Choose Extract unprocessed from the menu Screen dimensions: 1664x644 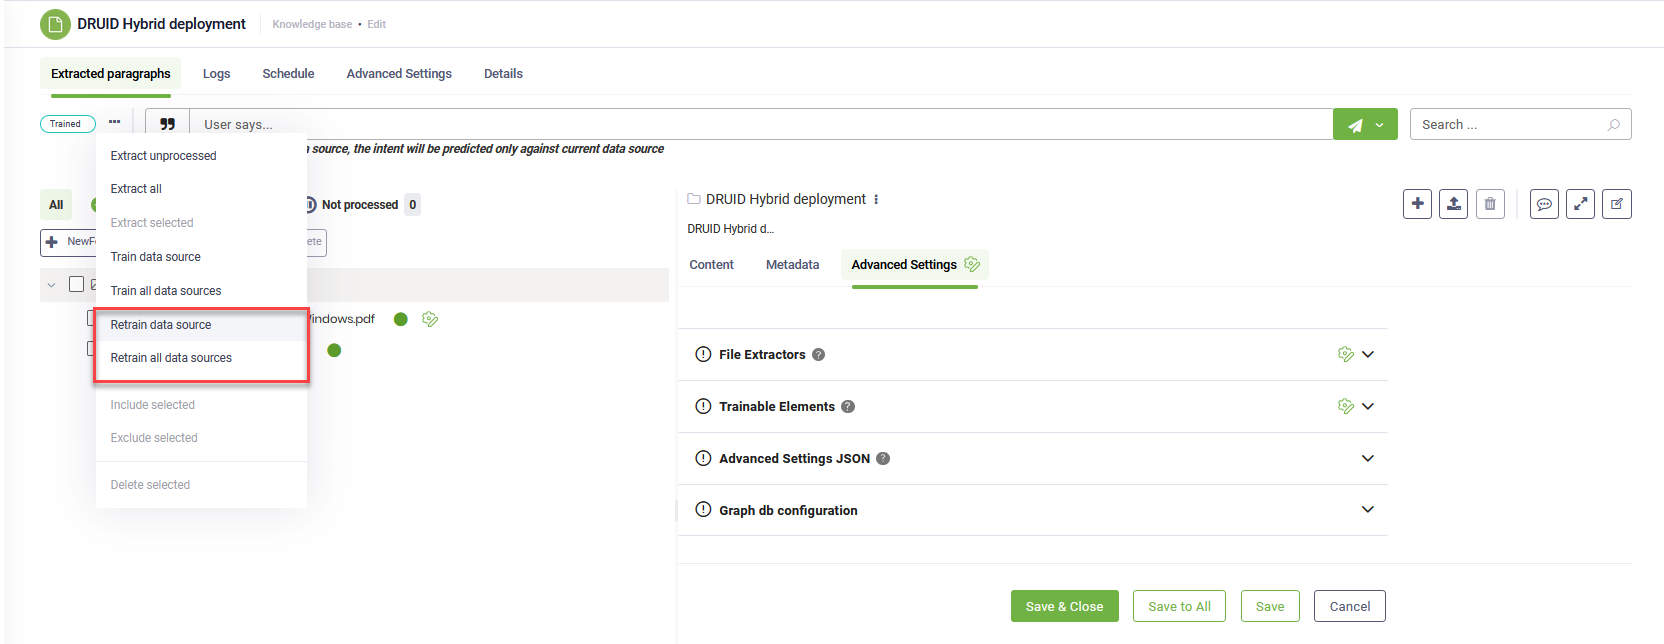(x=163, y=156)
